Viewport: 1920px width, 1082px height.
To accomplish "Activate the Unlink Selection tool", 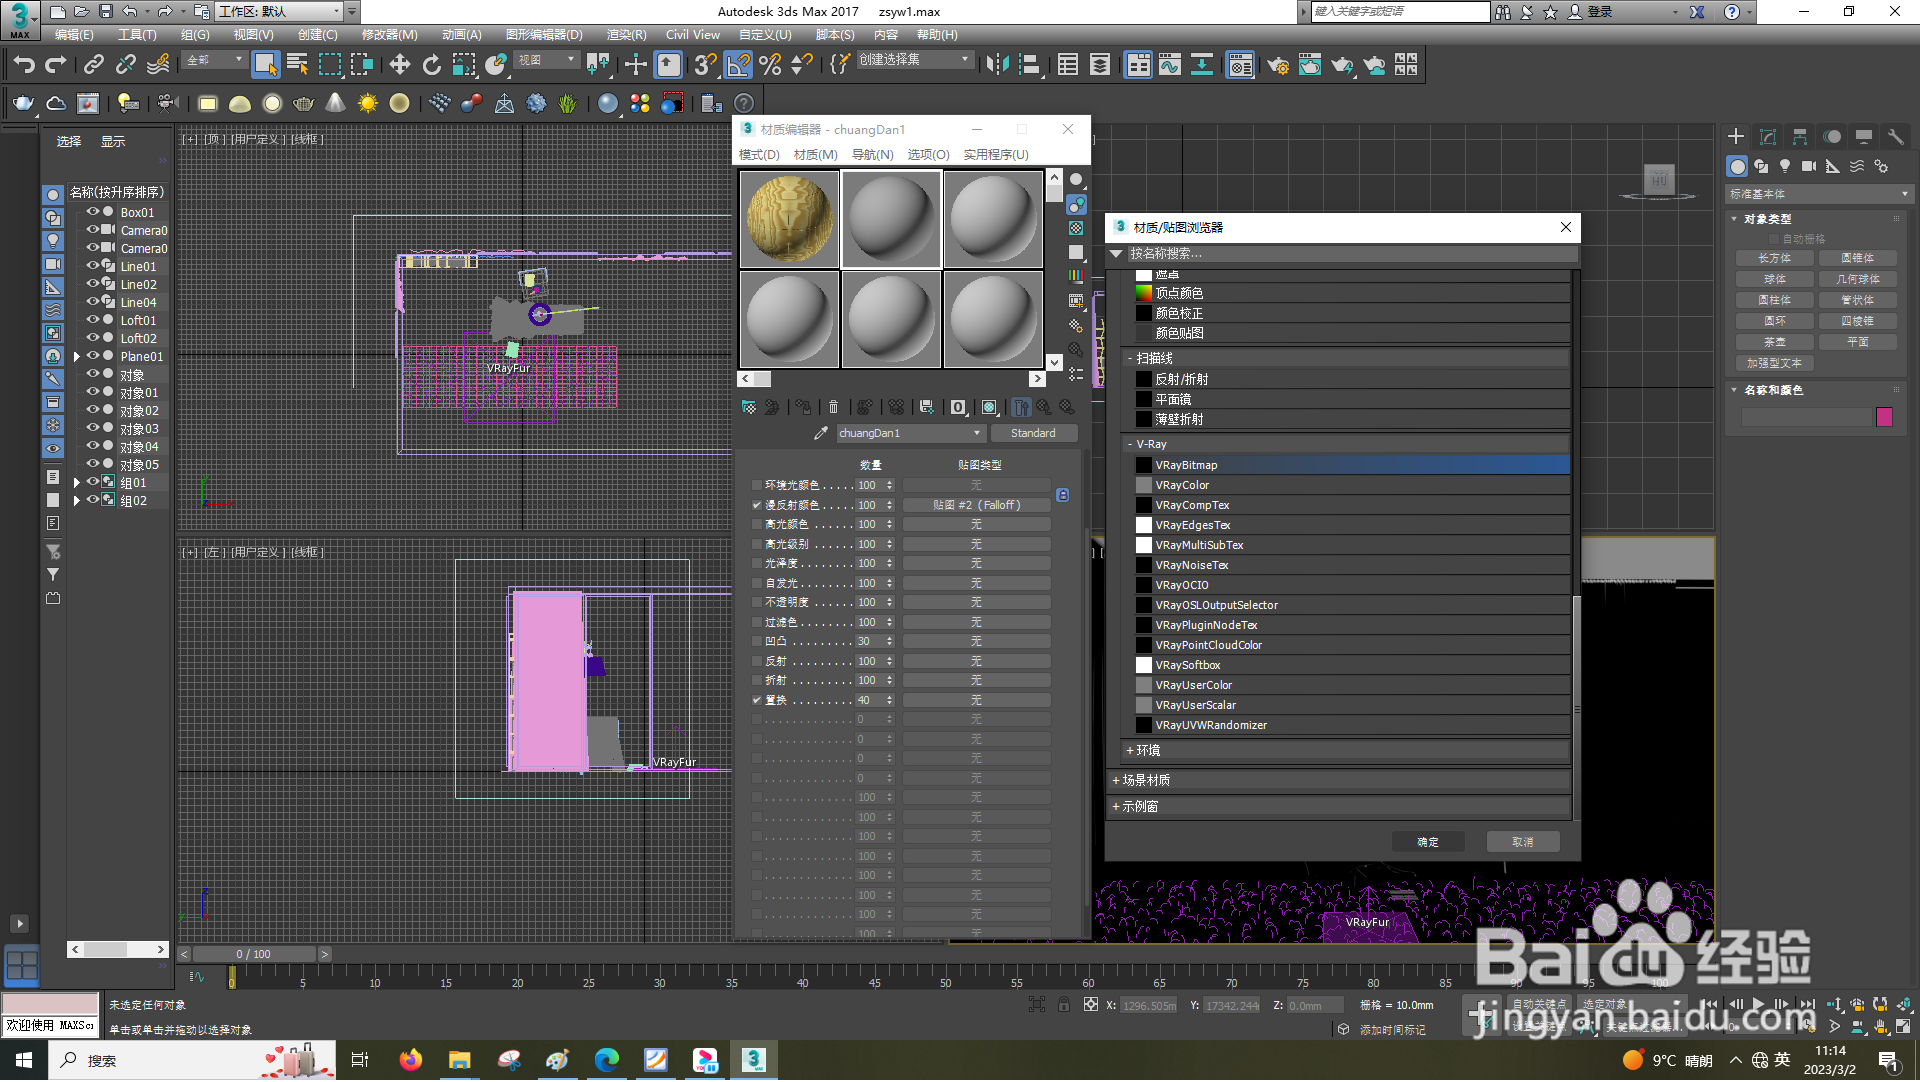I will pos(126,65).
